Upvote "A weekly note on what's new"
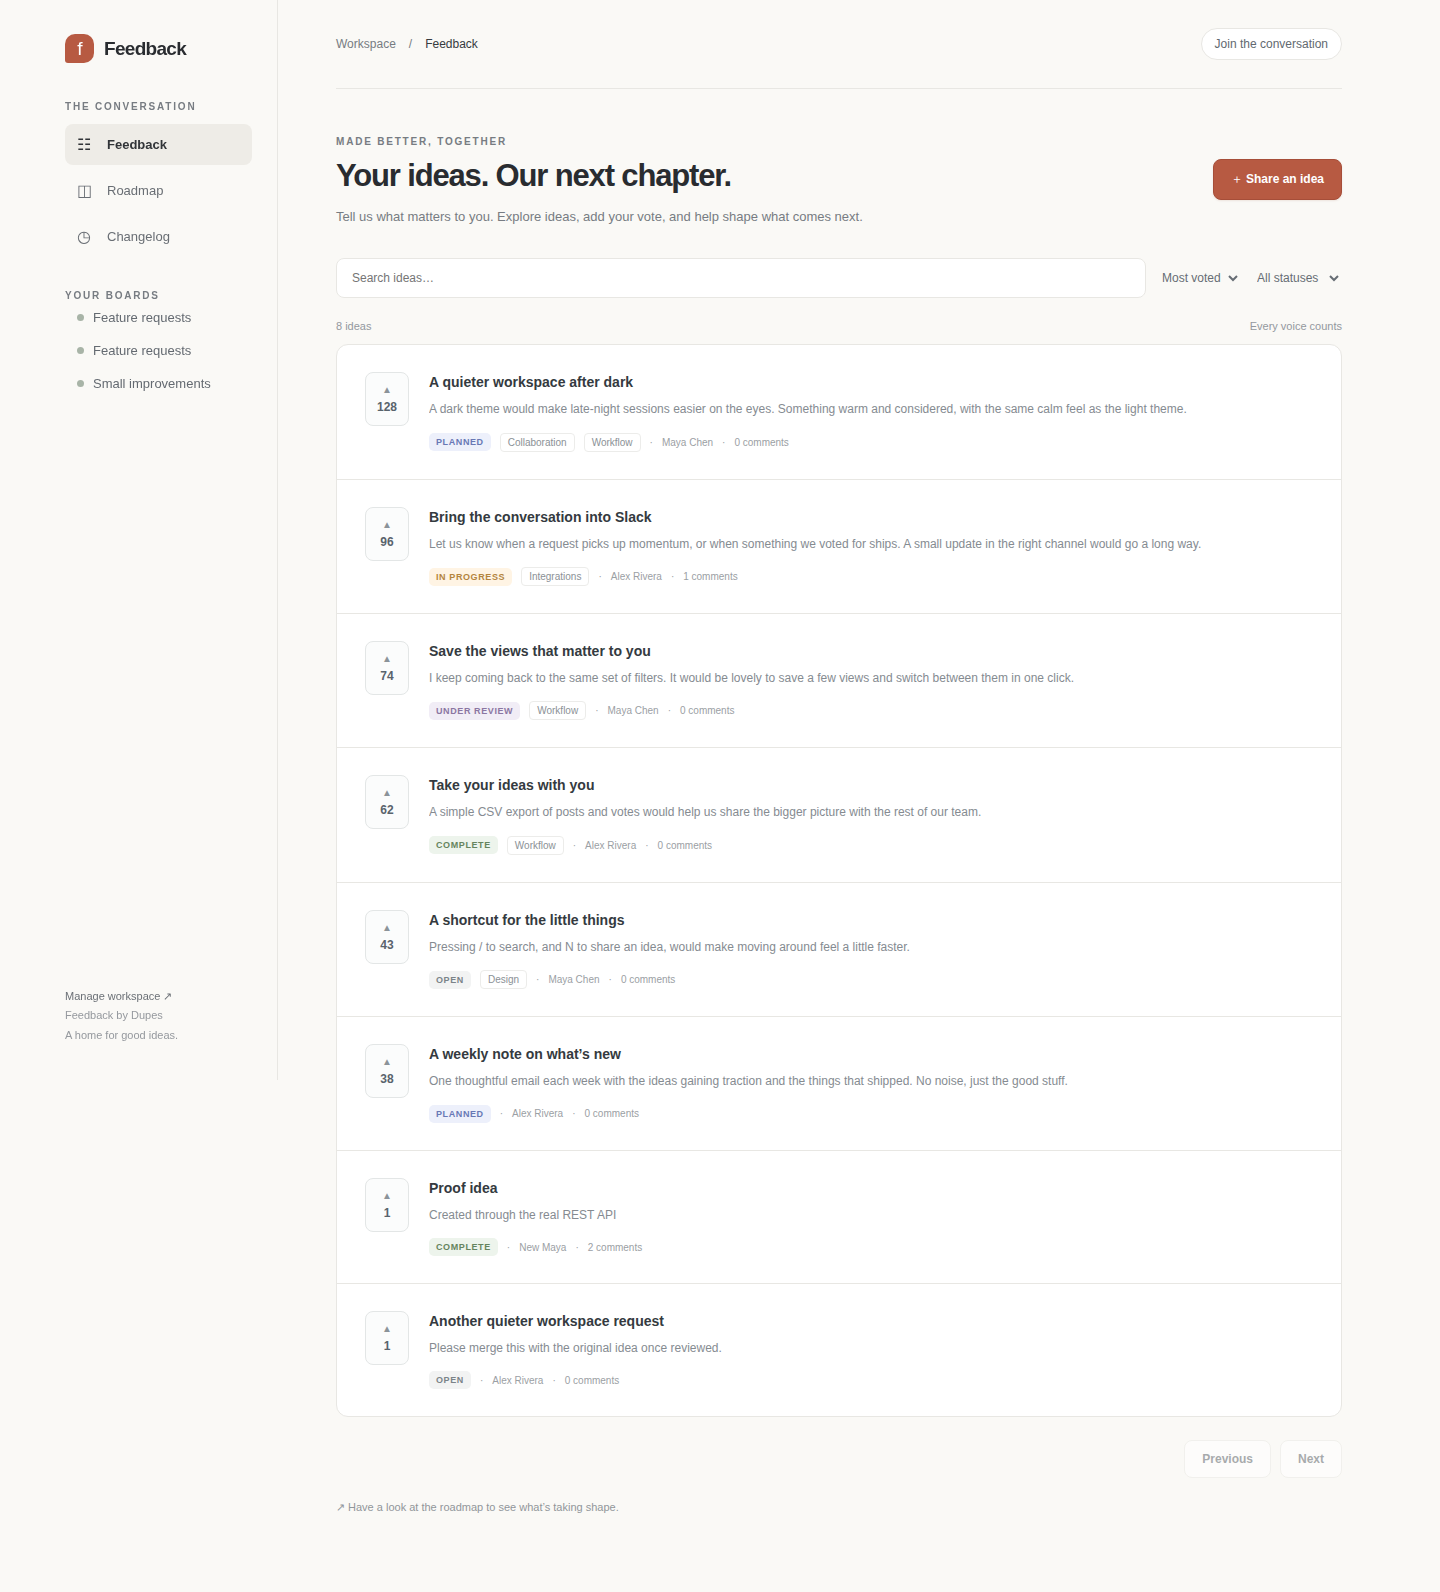1440x1592 pixels. [387, 1071]
